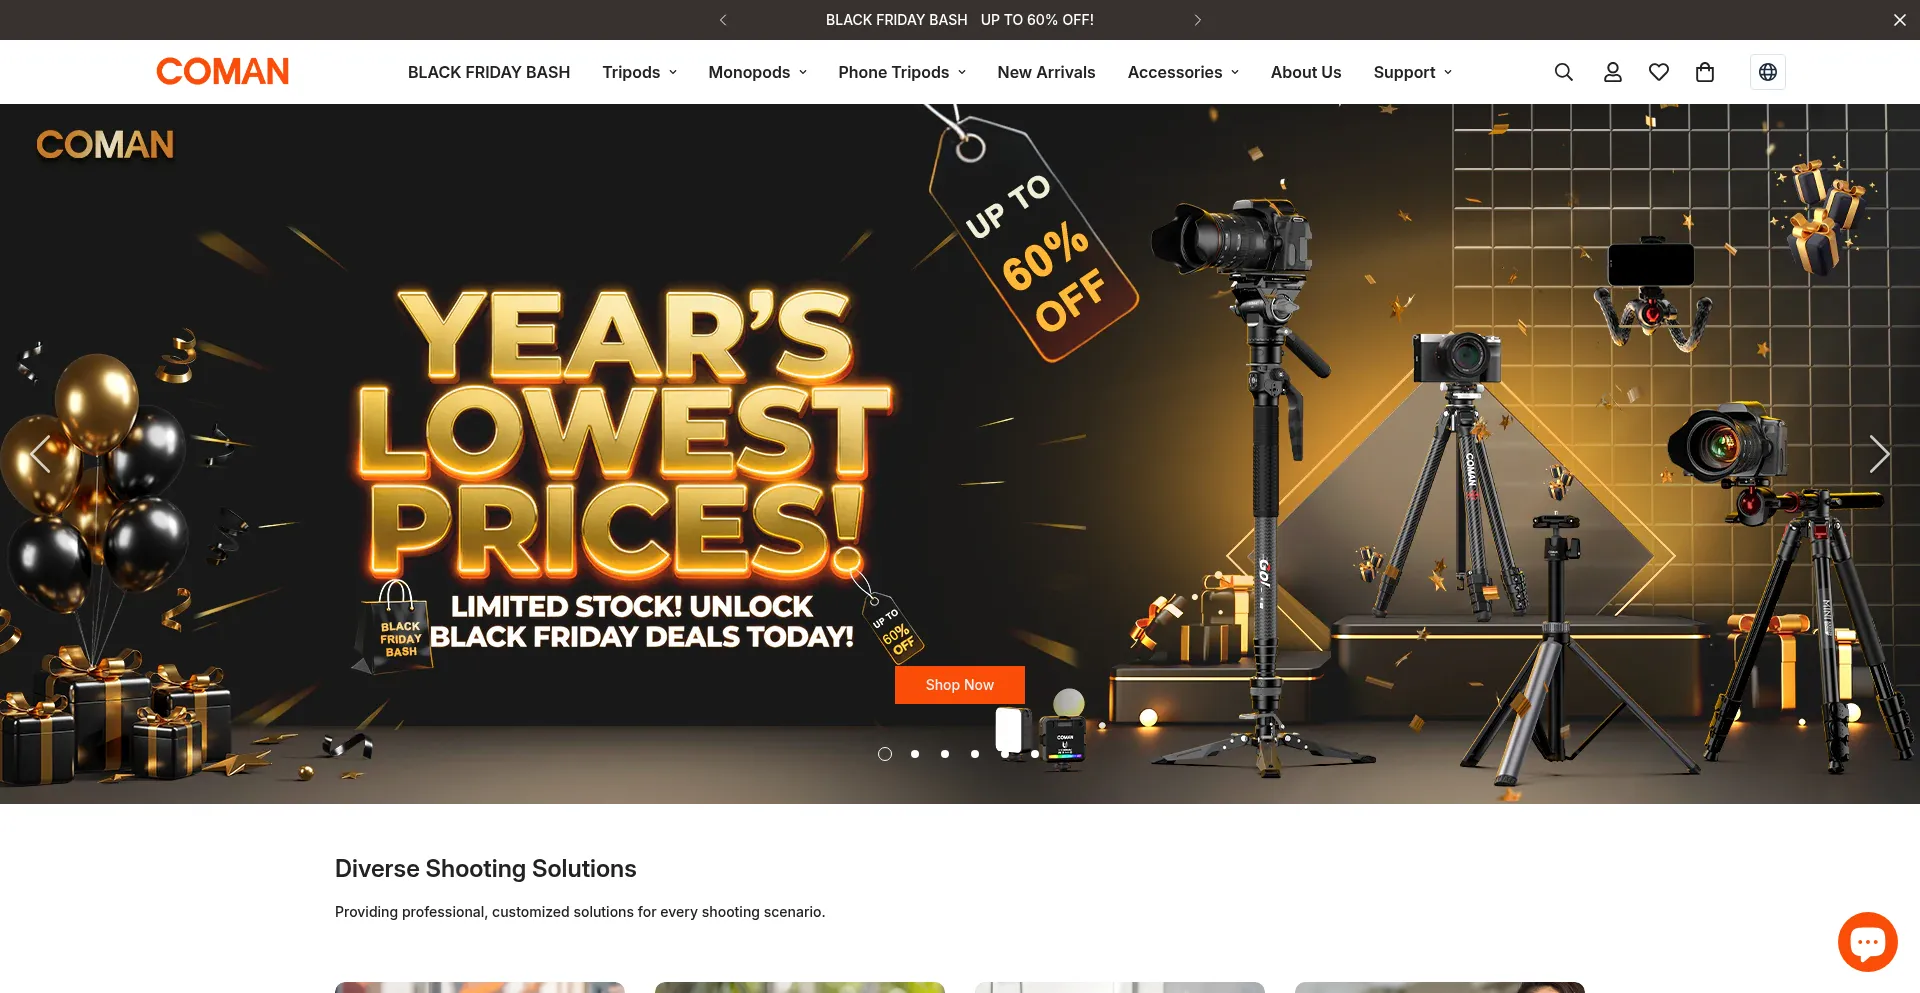The height and width of the screenshot is (993, 1920).
Task: Open the search magnifier icon
Action: click(1564, 72)
